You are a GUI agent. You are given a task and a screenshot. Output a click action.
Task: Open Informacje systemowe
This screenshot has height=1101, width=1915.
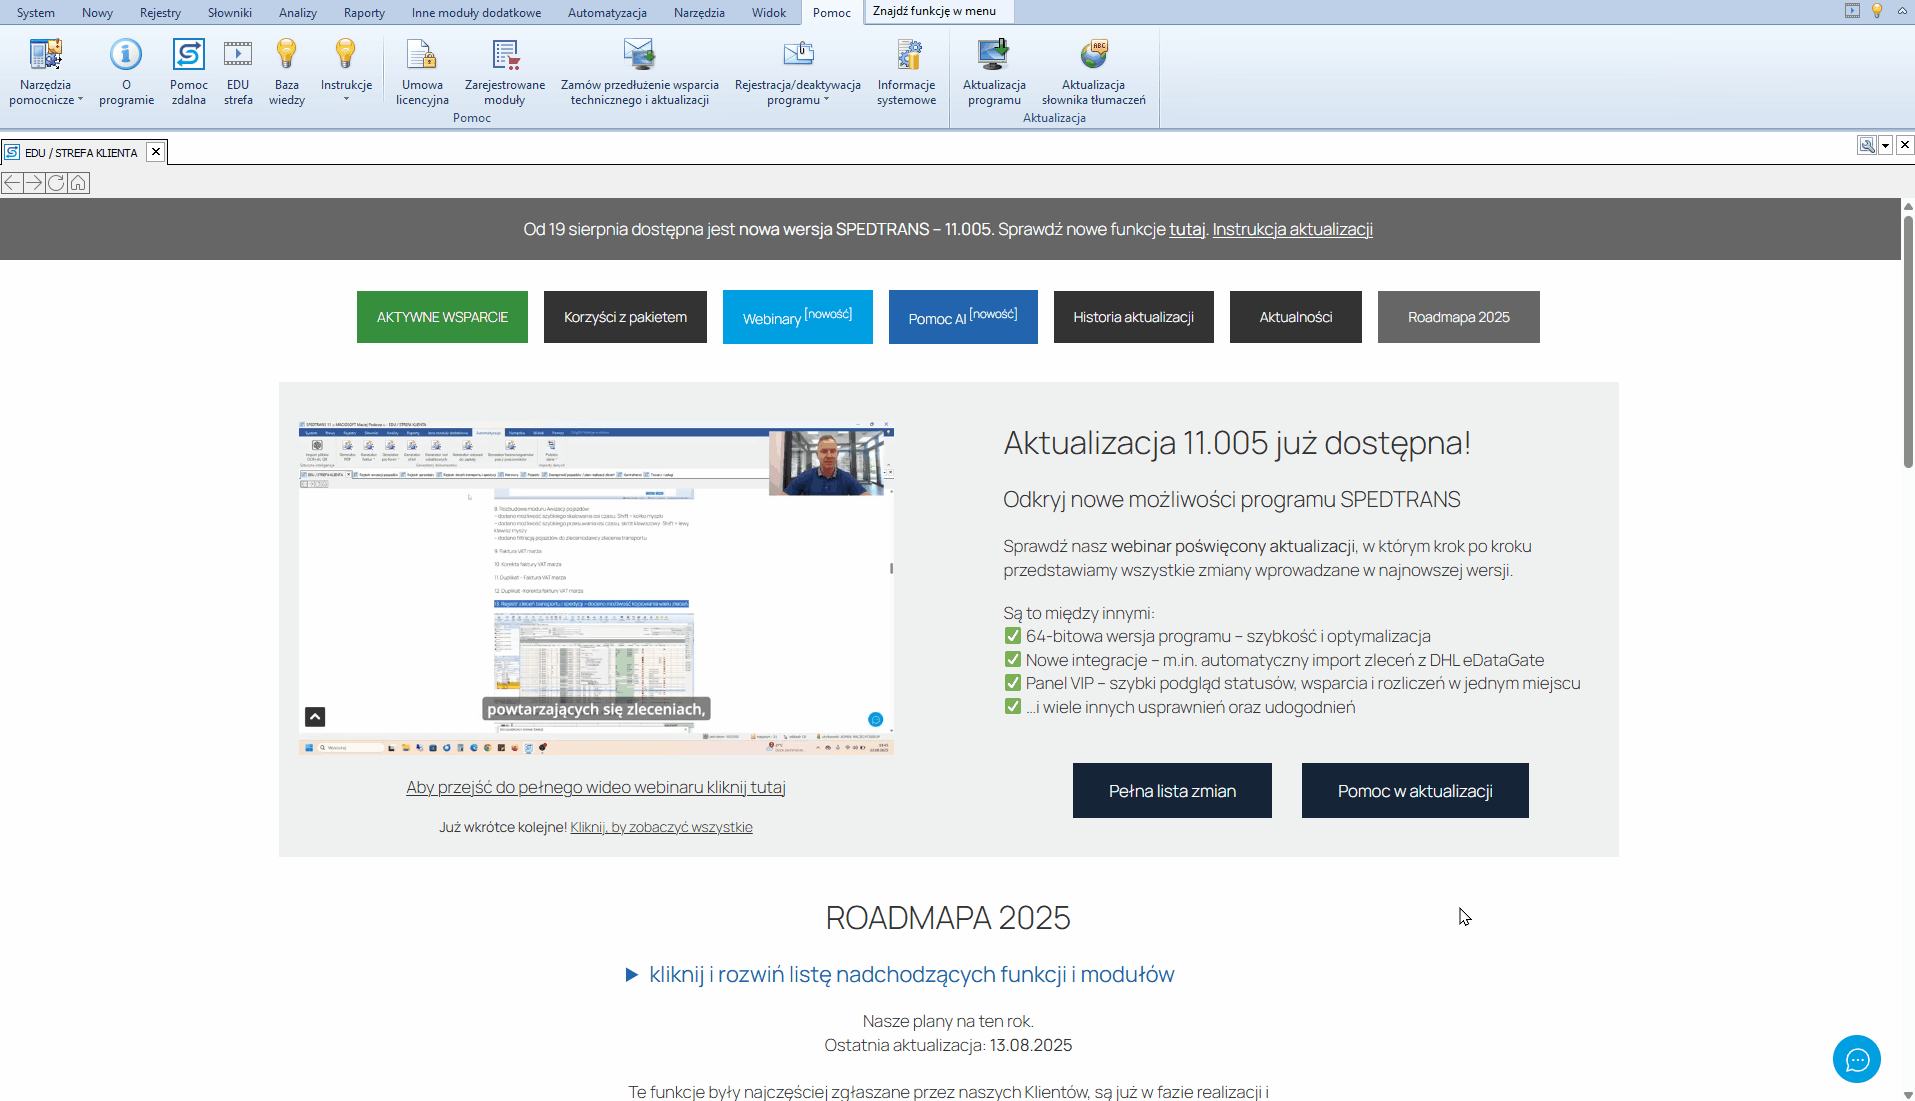point(906,70)
